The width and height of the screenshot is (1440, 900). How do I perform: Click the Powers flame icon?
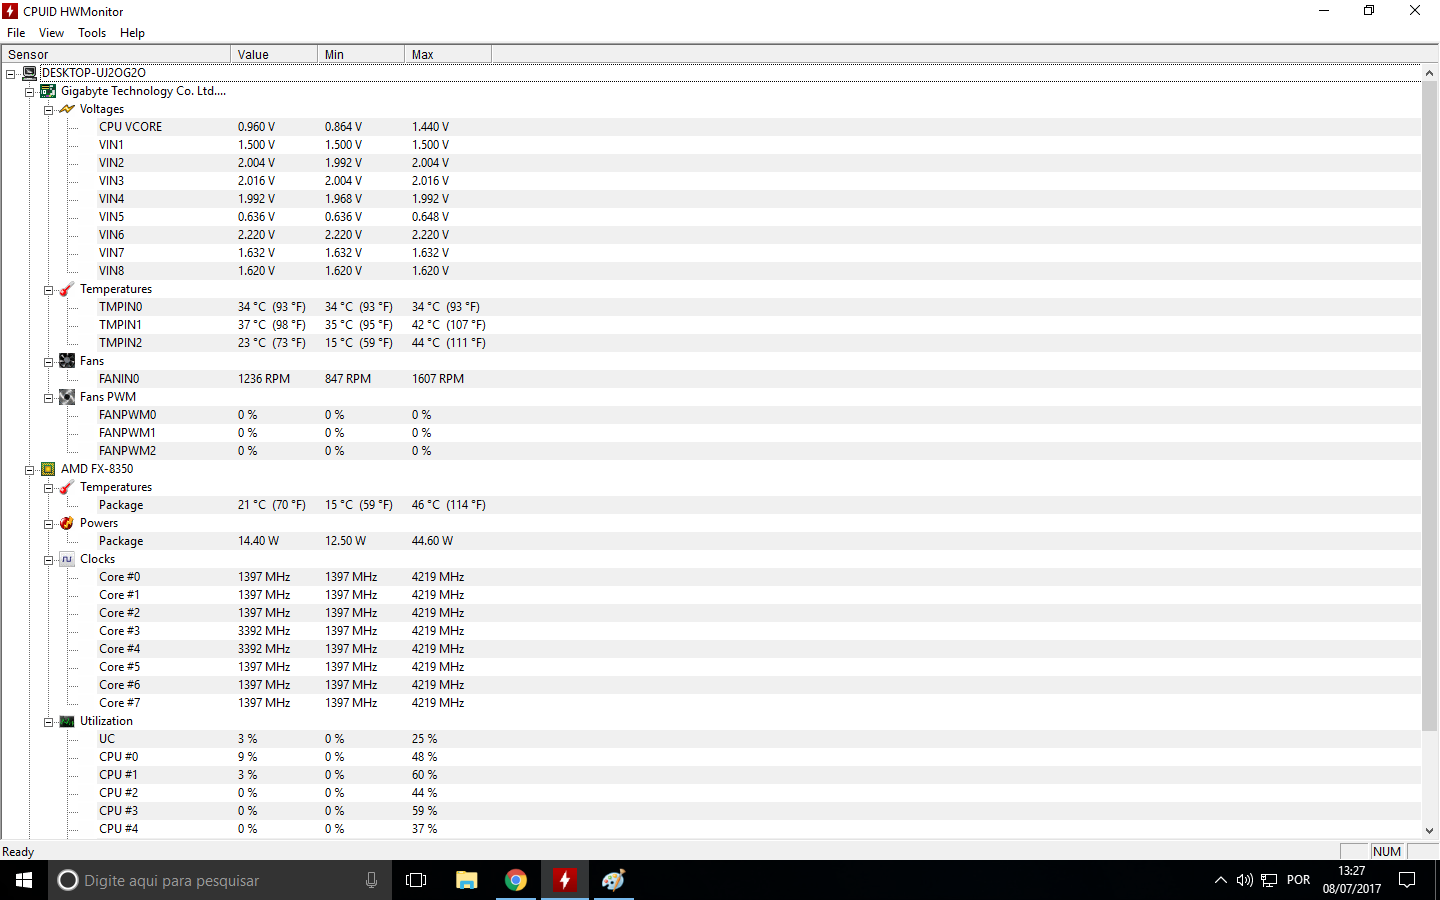click(x=67, y=523)
